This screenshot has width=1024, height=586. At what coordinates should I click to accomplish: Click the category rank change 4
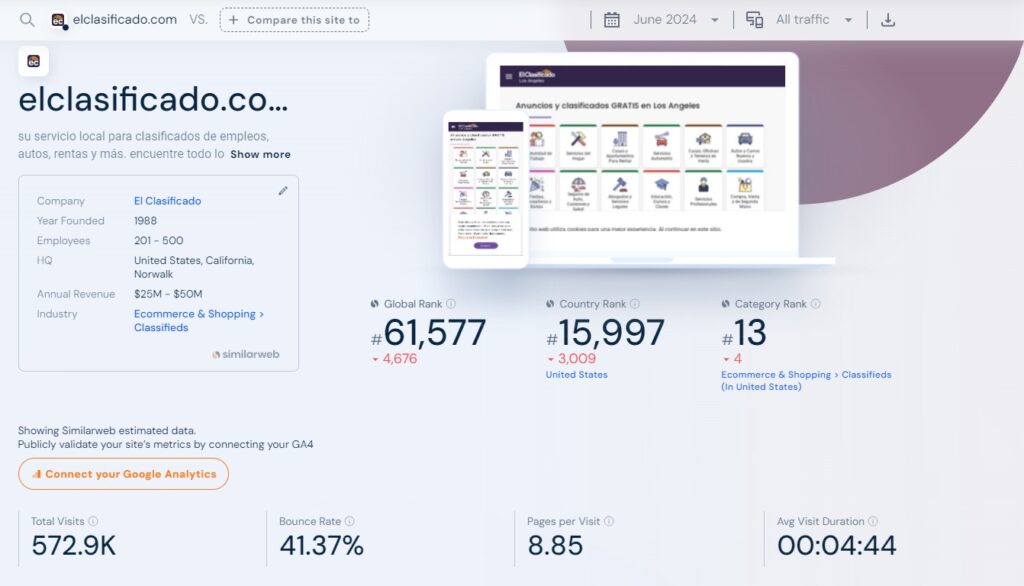(x=737, y=359)
